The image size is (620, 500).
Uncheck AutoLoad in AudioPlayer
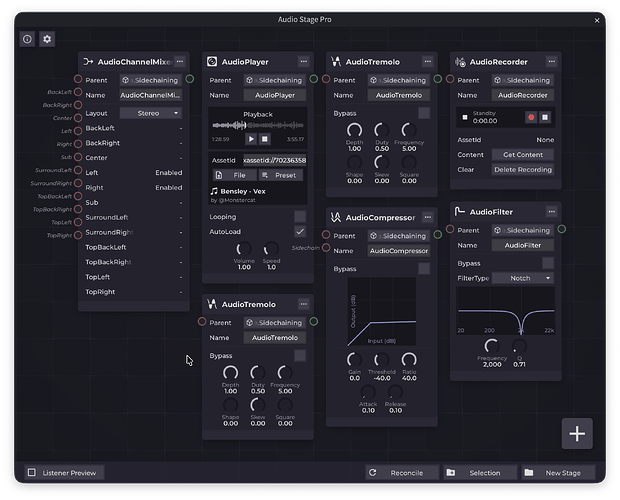[300, 232]
